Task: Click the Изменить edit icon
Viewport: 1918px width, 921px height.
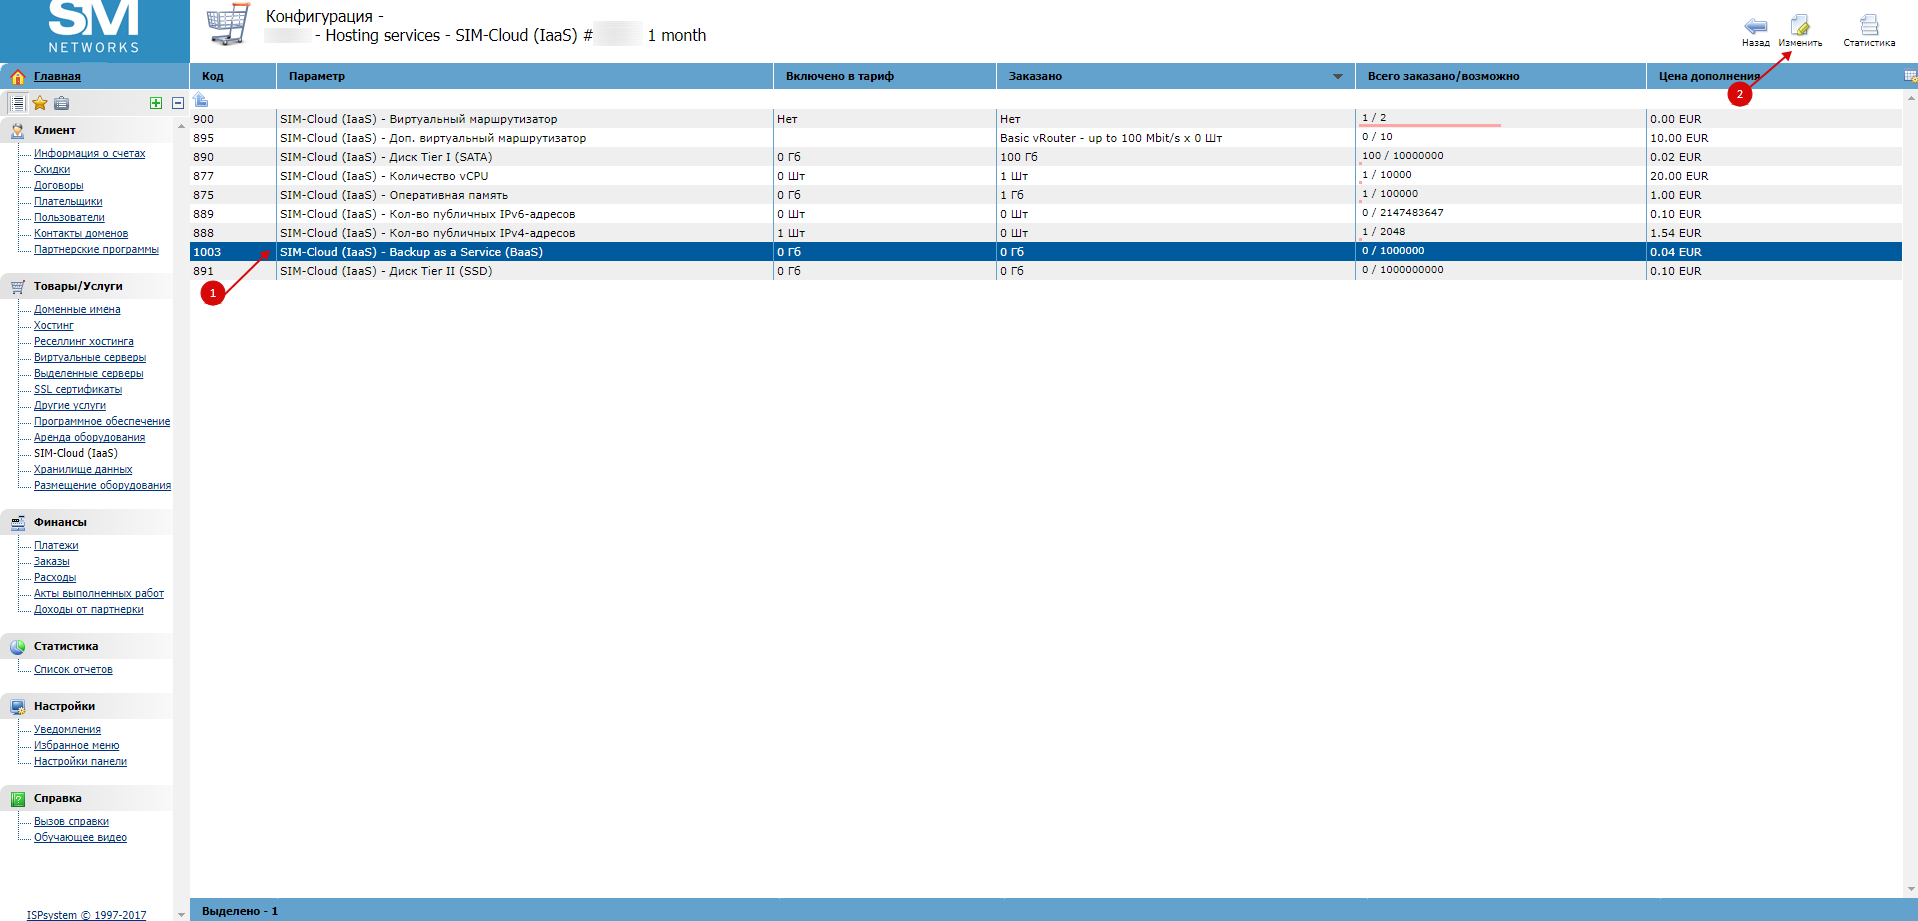Action: [x=1800, y=25]
